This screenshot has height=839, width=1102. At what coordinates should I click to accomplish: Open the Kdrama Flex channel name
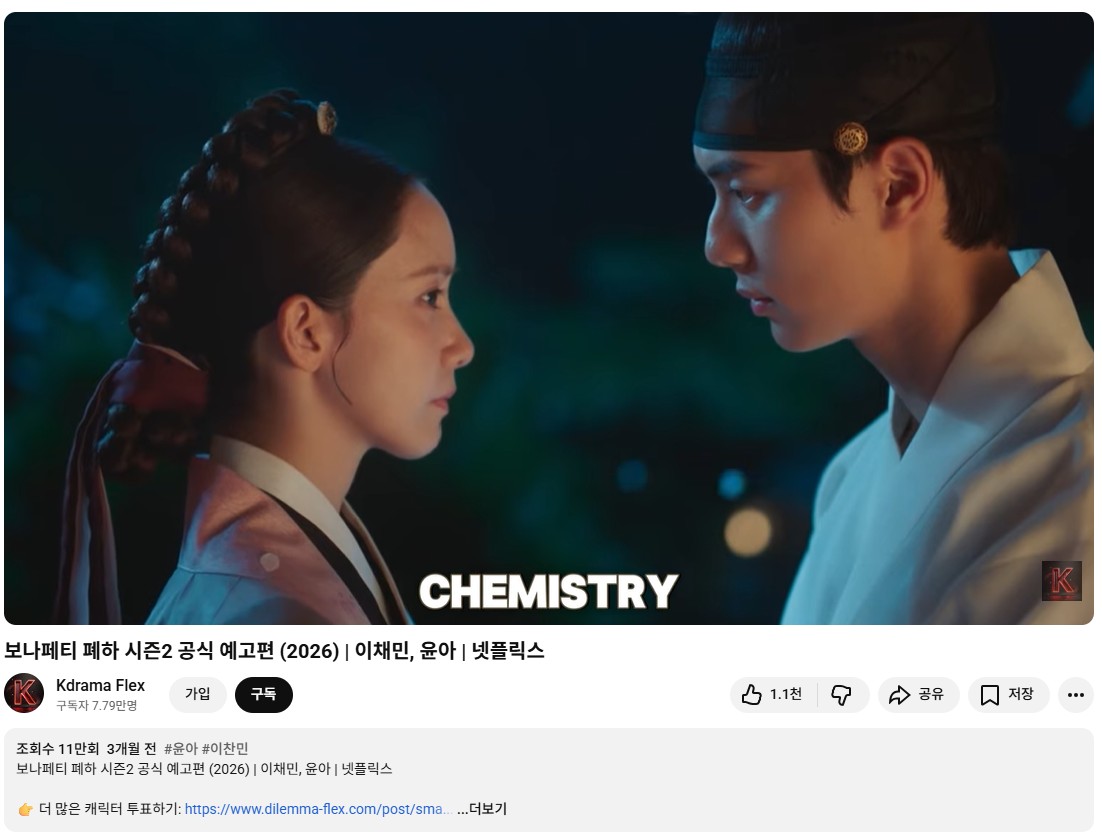(x=101, y=685)
